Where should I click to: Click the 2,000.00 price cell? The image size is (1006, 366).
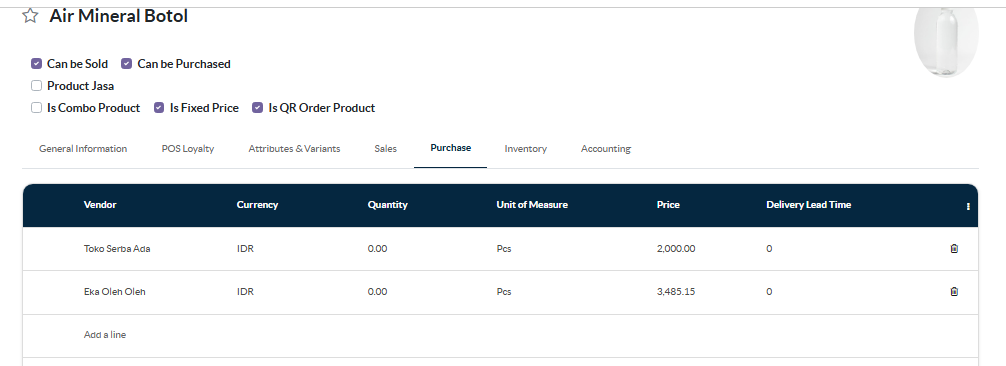(676, 248)
